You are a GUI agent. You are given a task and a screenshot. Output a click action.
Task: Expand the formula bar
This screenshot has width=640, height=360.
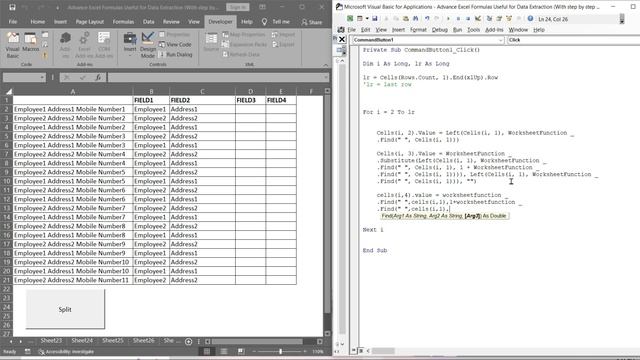325,77
